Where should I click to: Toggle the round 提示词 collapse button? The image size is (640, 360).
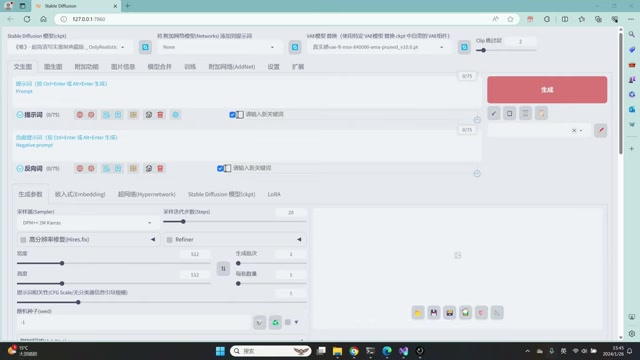coord(20,115)
